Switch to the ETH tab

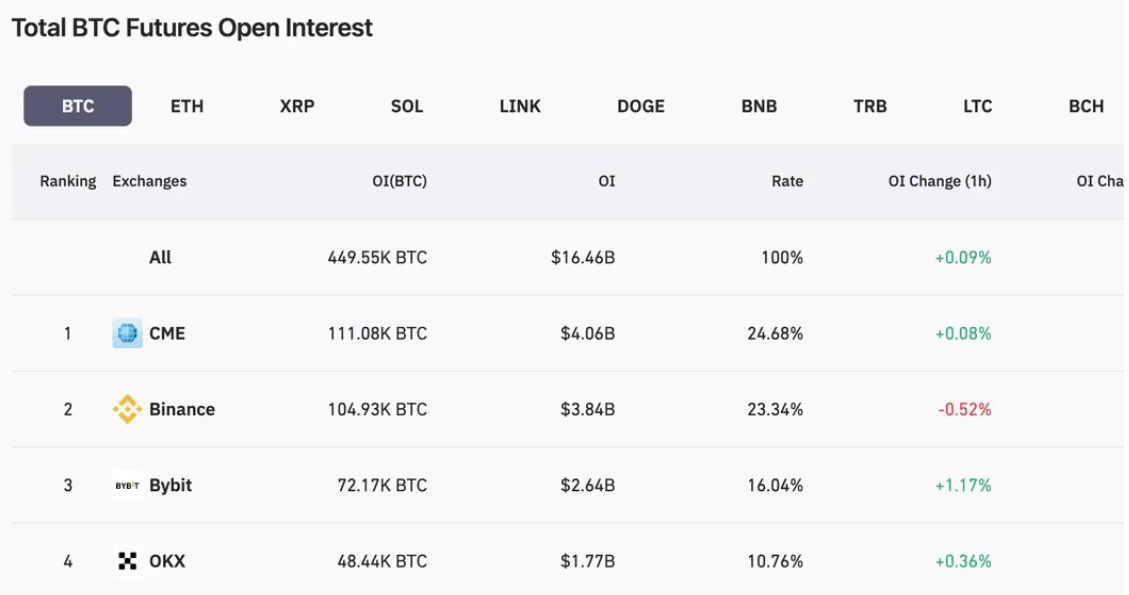pyautogui.click(x=187, y=106)
